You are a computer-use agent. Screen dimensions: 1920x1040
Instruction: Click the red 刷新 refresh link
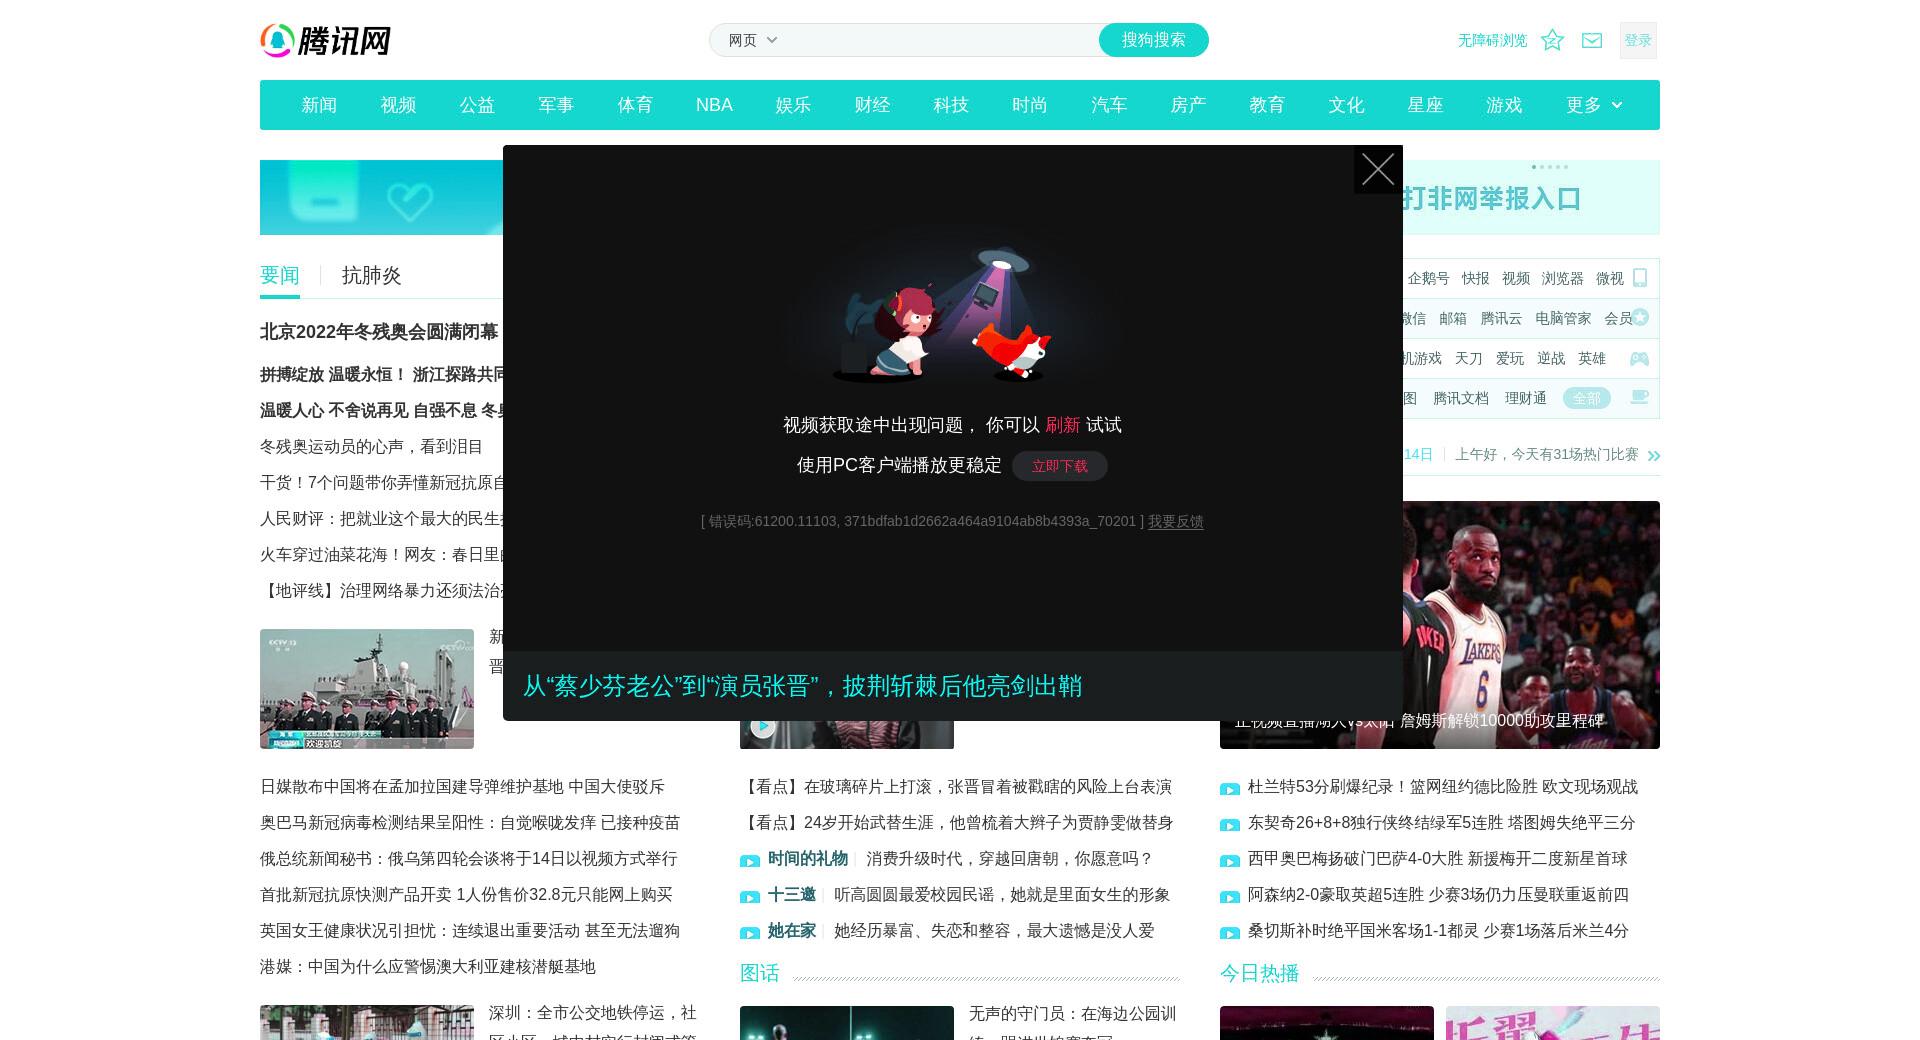(x=1063, y=425)
